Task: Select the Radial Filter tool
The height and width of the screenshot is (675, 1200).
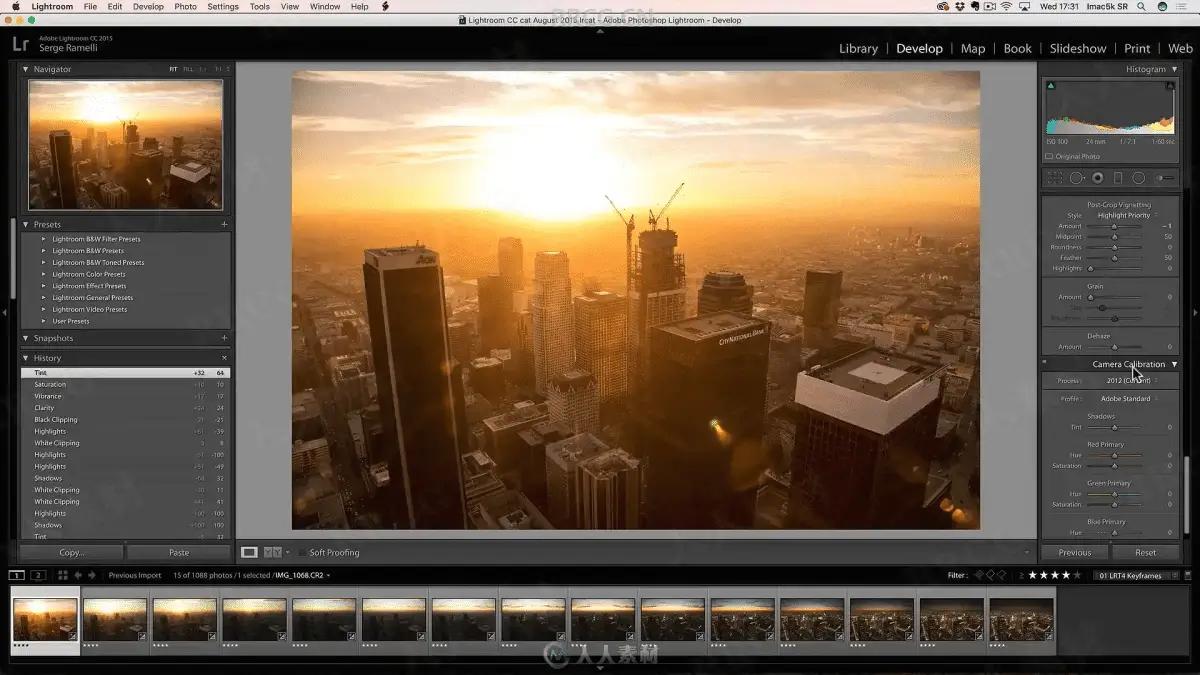Action: (x=1139, y=178)
